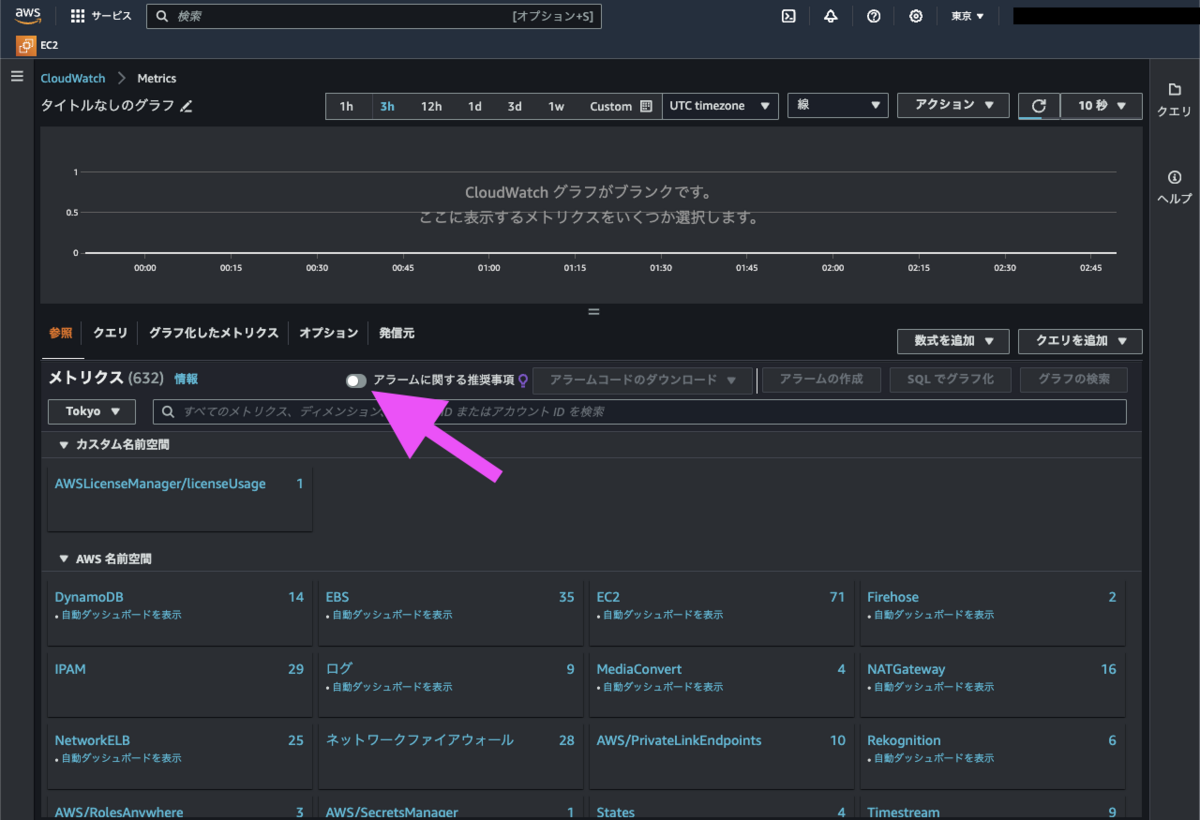Open the IPAM namespace
The height and width of the screenshot is (820, 1200).
(x=70, y=669)
